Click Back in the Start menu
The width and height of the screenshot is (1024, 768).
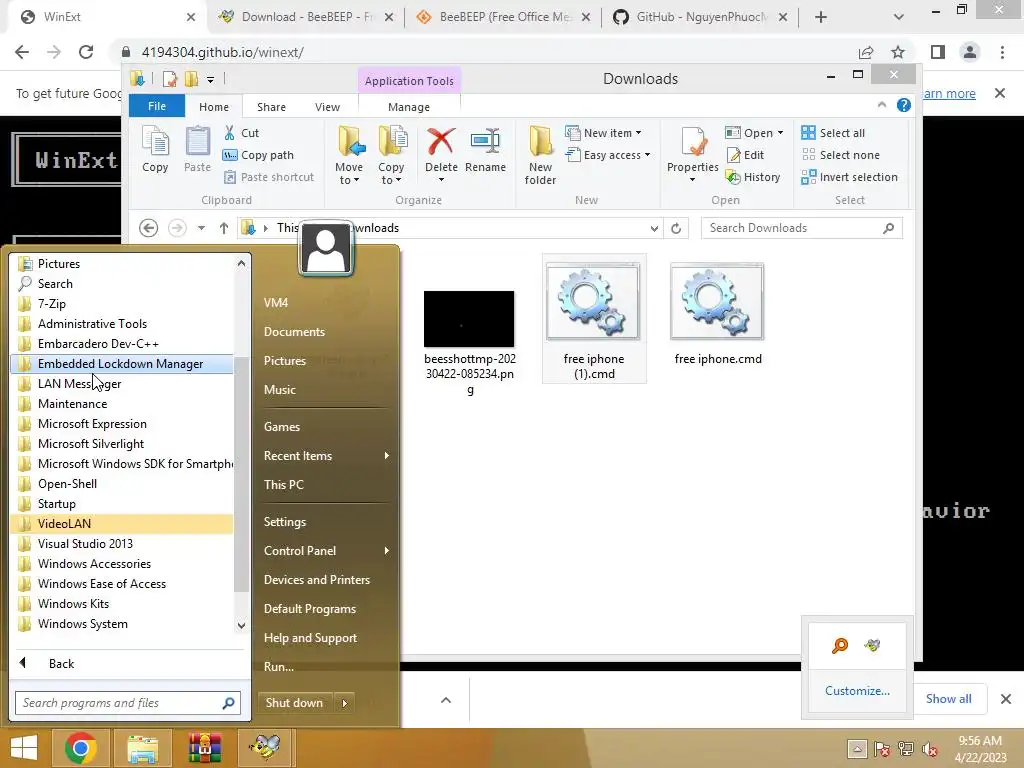click(x=61, y=664)
